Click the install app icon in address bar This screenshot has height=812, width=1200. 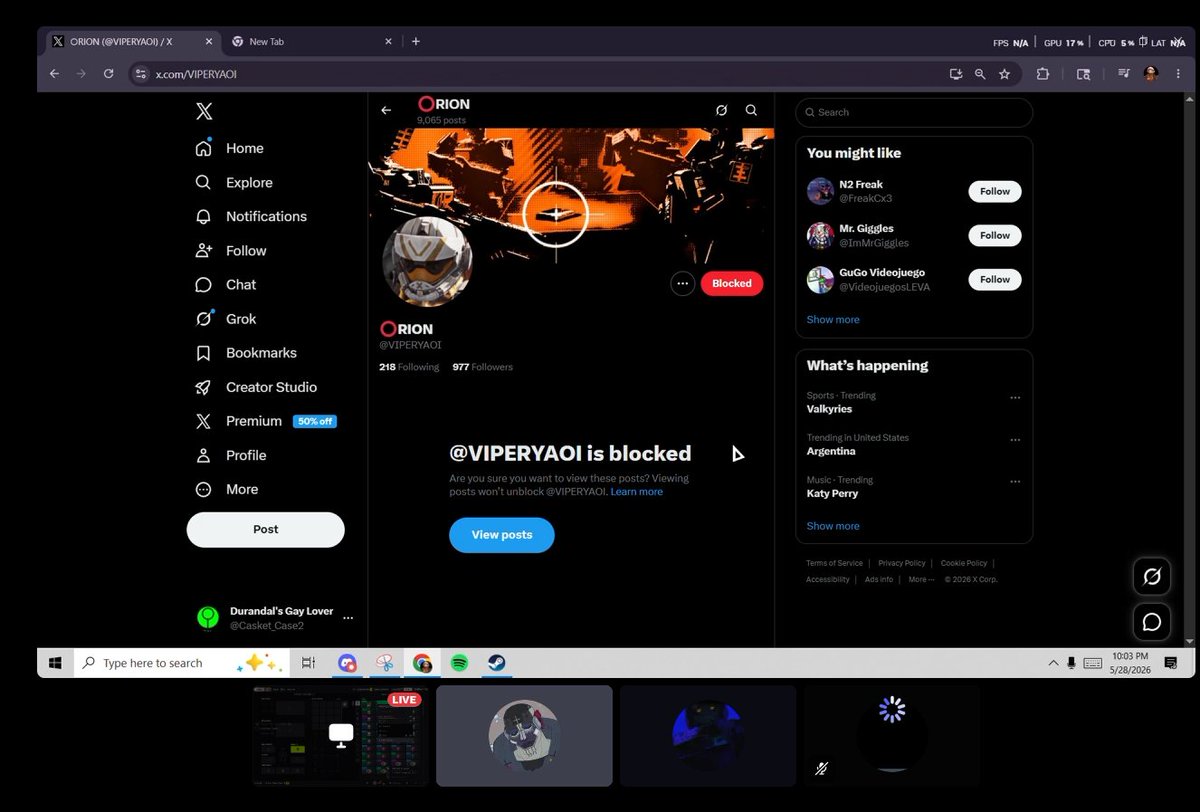tap(955, 74)
